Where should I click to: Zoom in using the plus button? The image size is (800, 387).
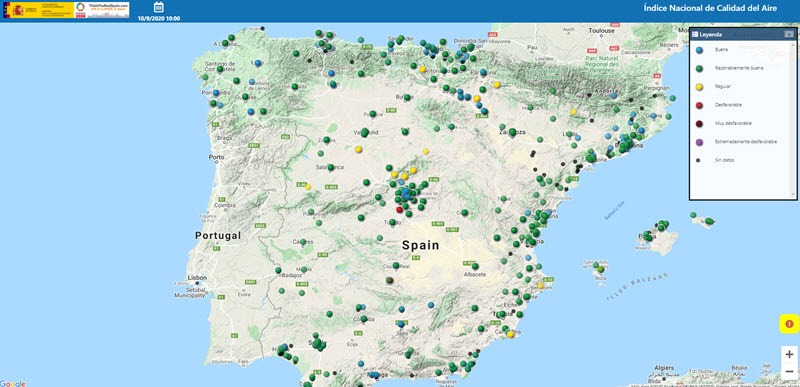point(789,354)
